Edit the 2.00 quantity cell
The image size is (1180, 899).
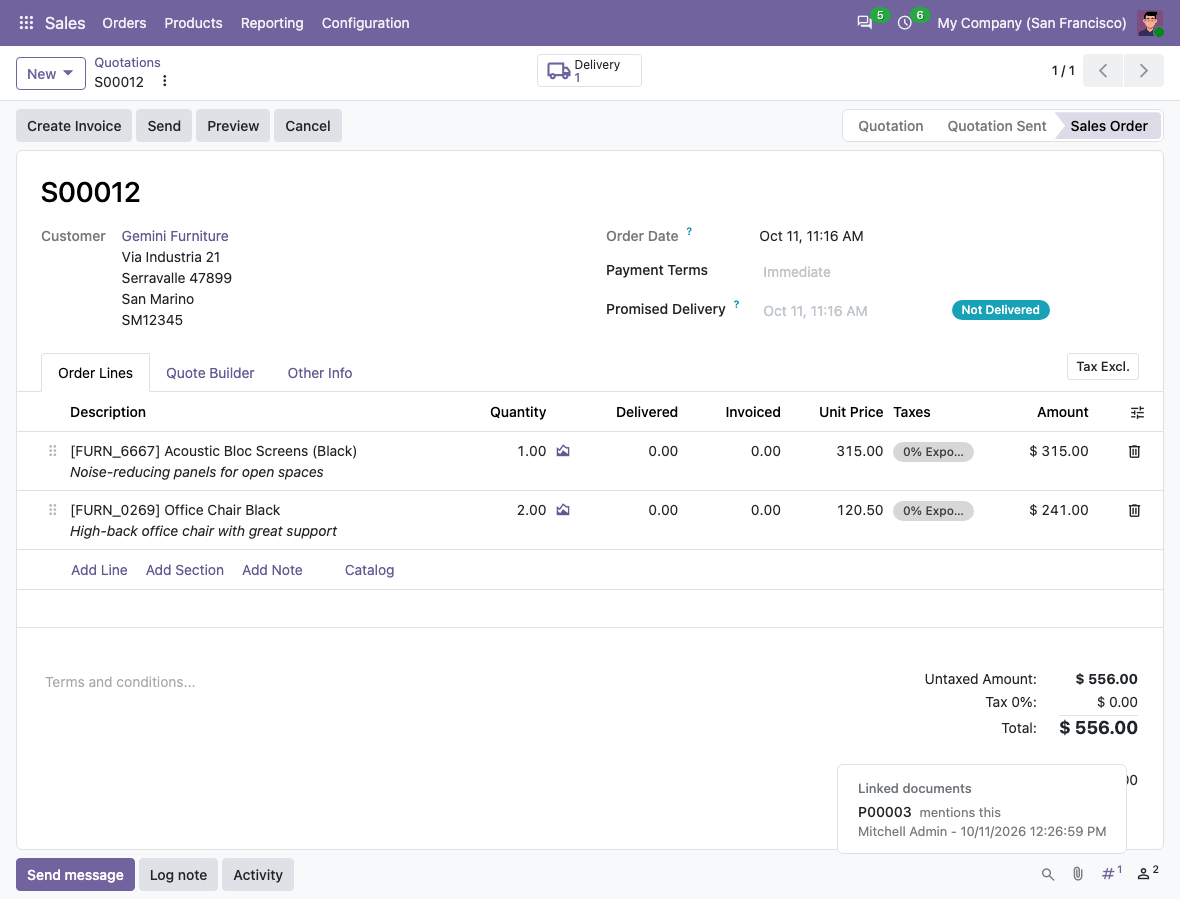coord(531,510)
